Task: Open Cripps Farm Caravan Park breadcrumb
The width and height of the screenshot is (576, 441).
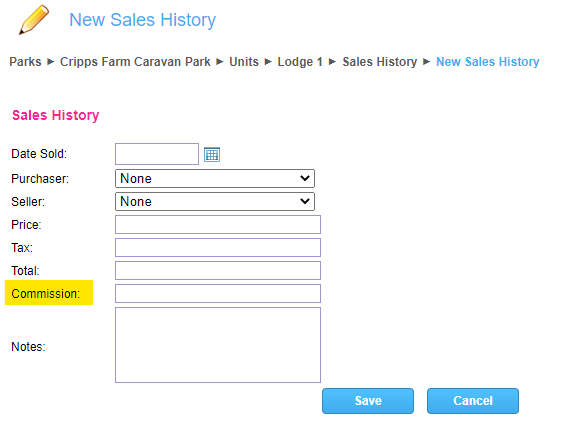Action: point(135,62)
